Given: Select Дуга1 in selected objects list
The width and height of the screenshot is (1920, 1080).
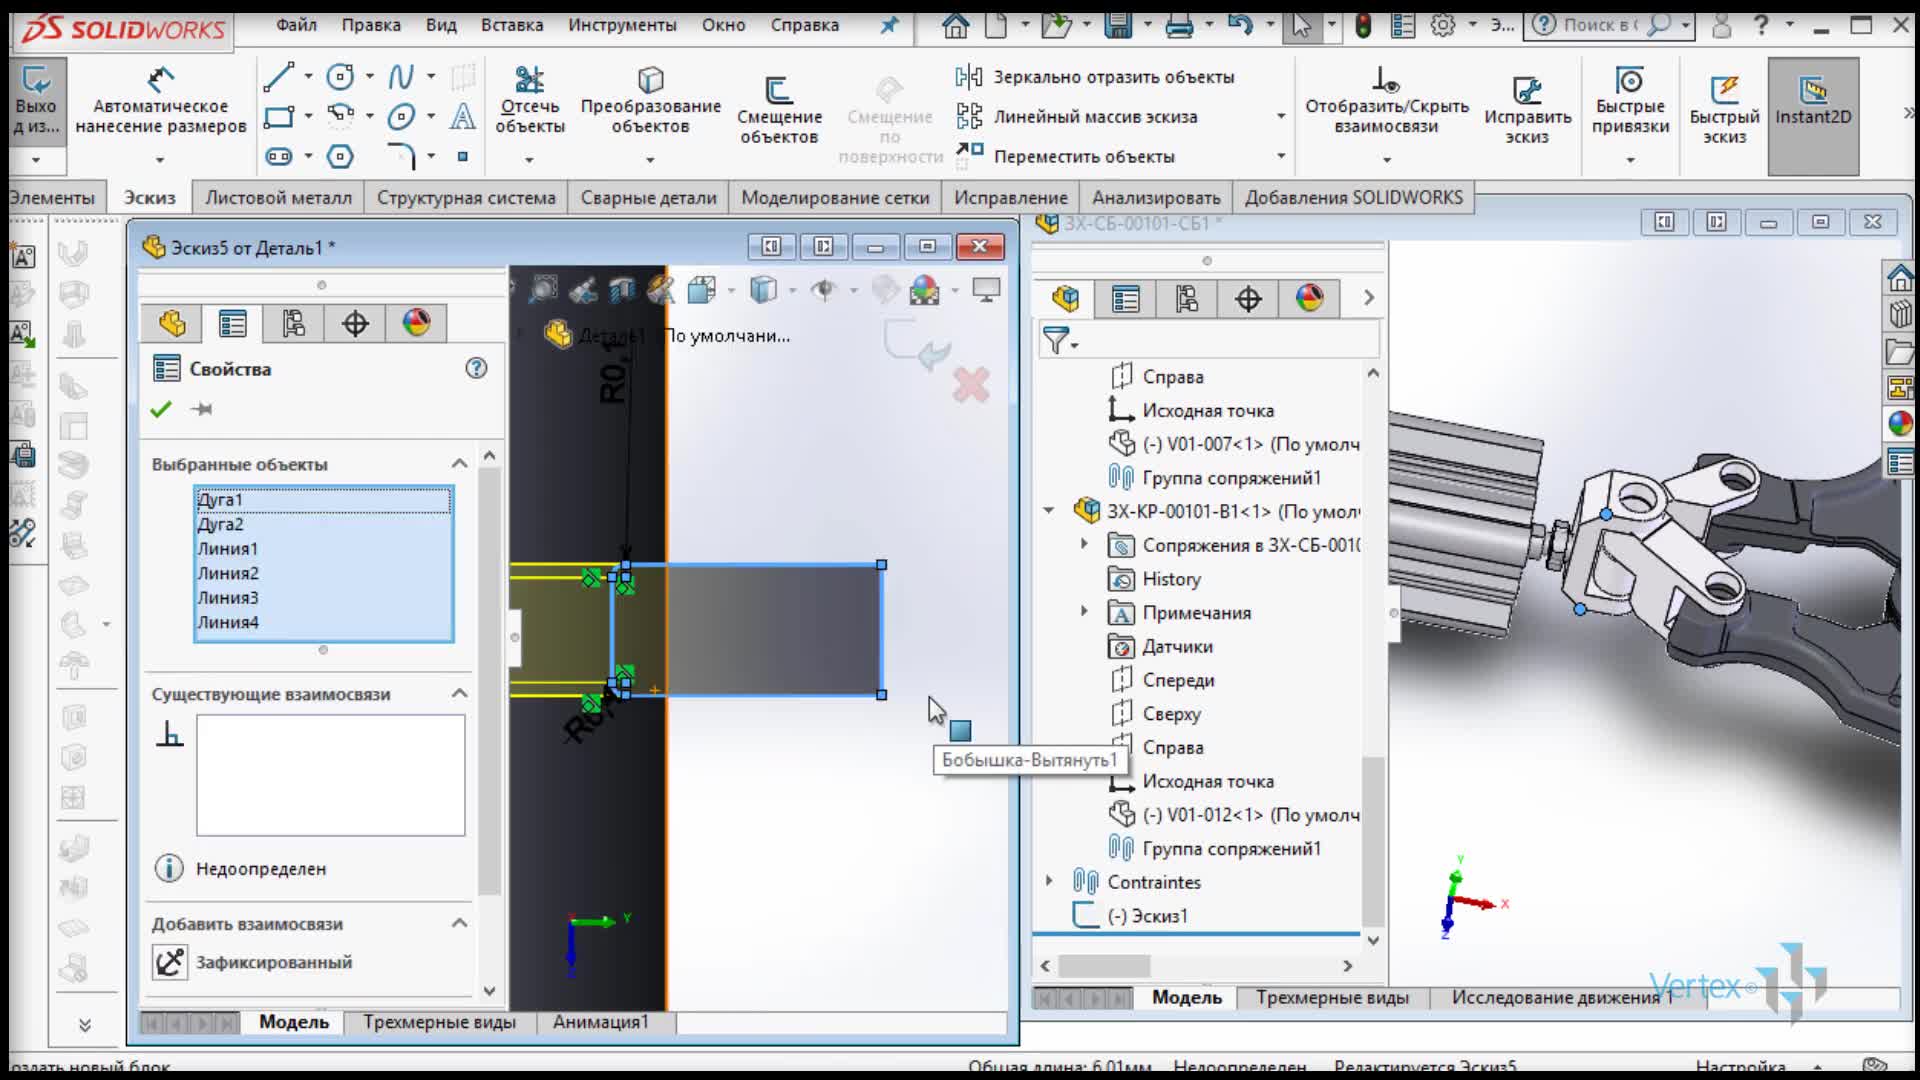Looking at the screenshot, I should (x=323, y=500).
